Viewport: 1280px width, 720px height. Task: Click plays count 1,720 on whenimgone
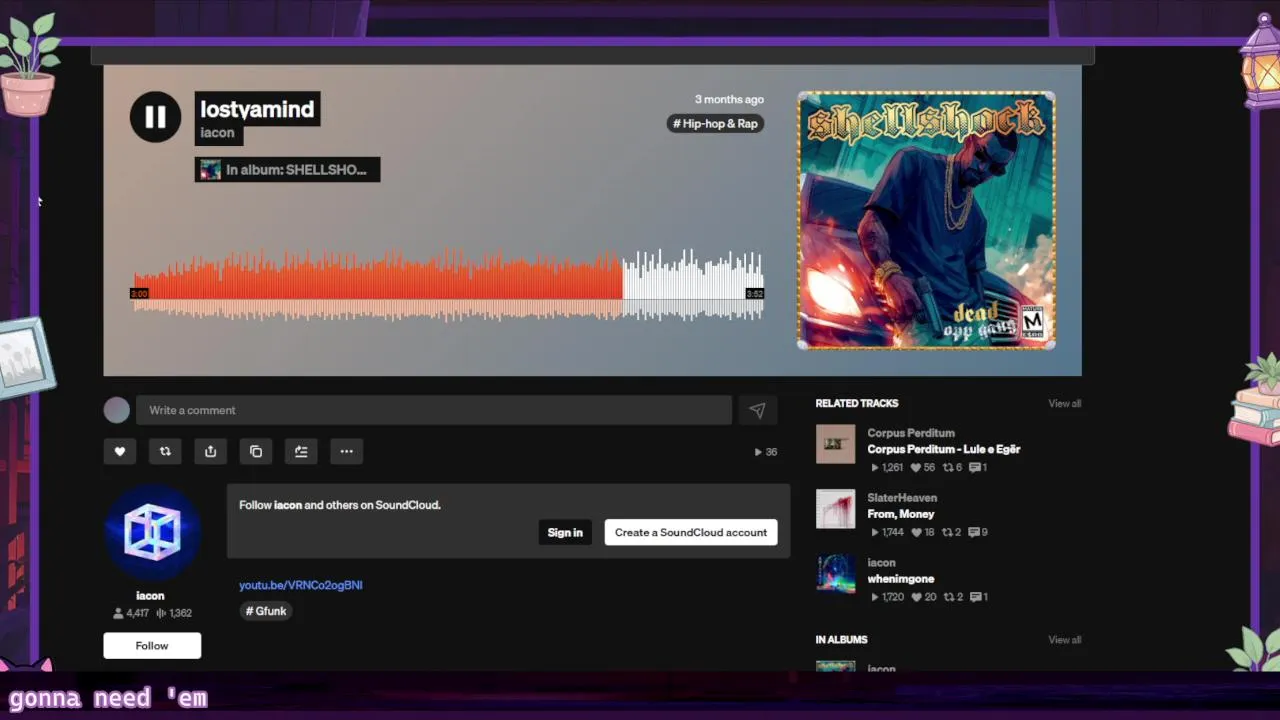point(888,597)
